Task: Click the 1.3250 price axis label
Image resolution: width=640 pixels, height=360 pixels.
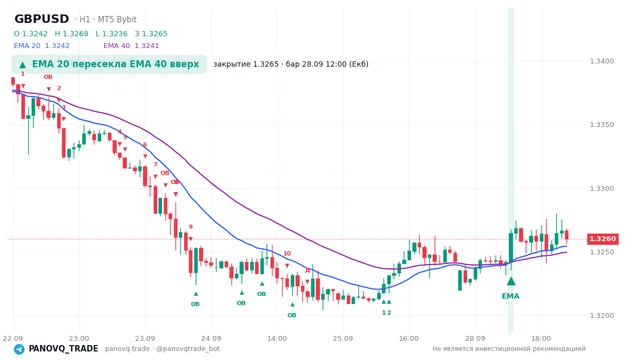Action: coord(602,252)
